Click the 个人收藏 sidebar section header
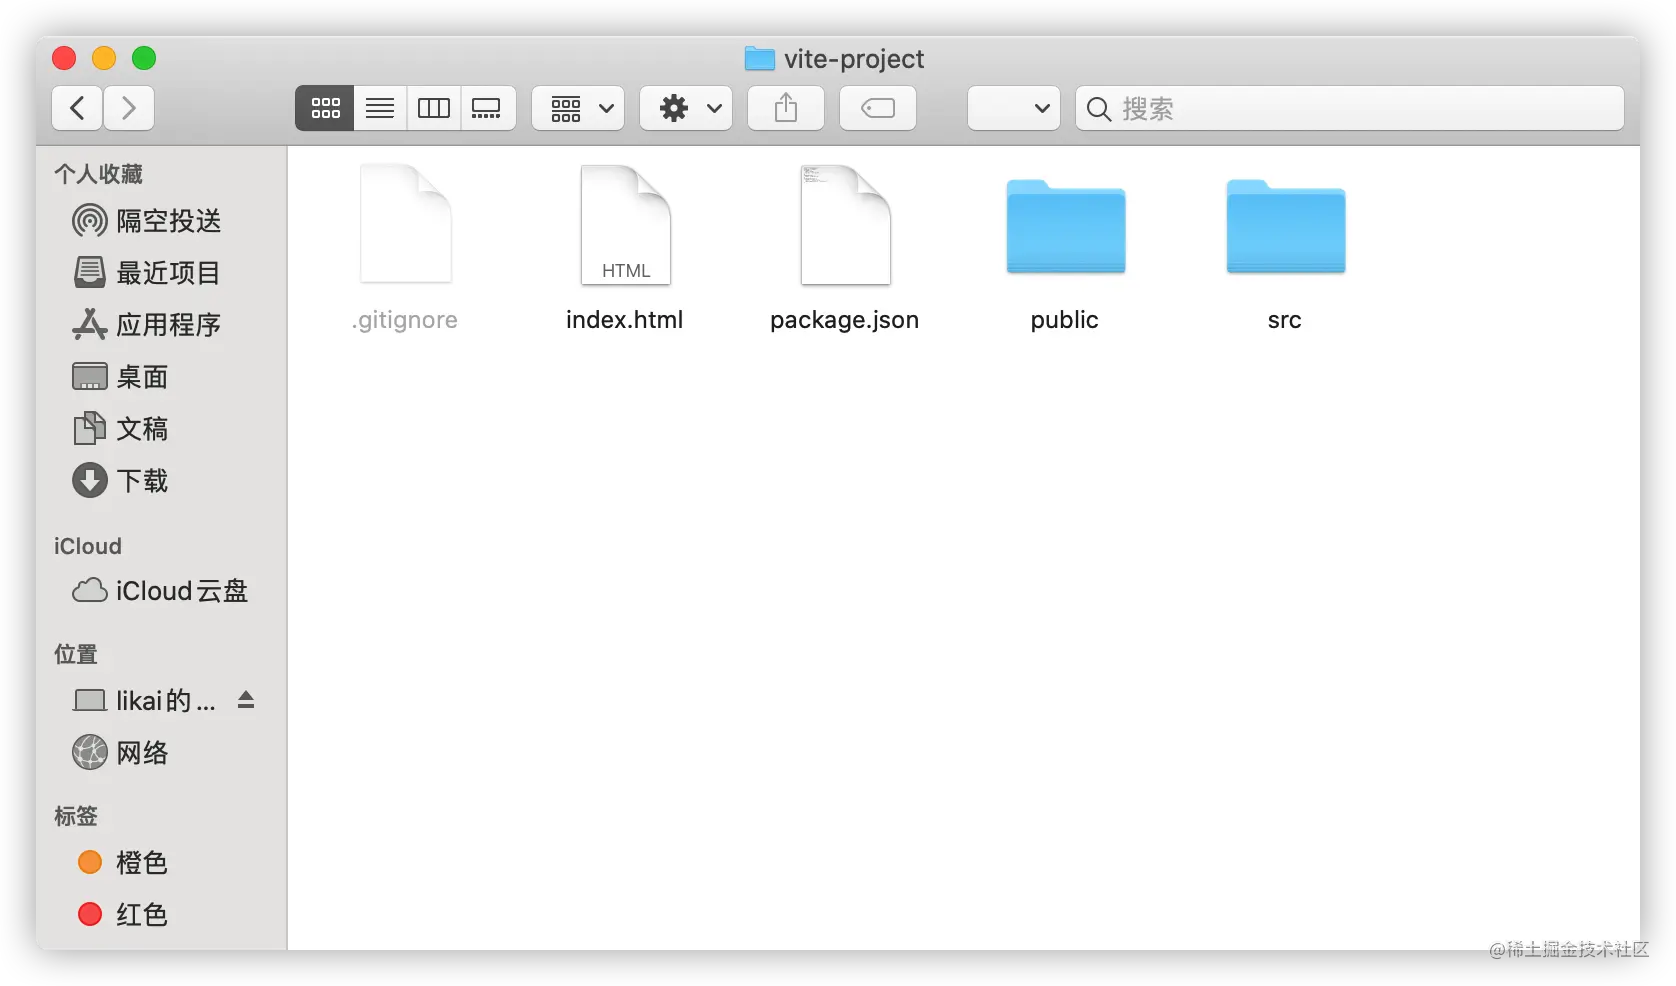The image size is (1676, 986). (x=98, y=174)
